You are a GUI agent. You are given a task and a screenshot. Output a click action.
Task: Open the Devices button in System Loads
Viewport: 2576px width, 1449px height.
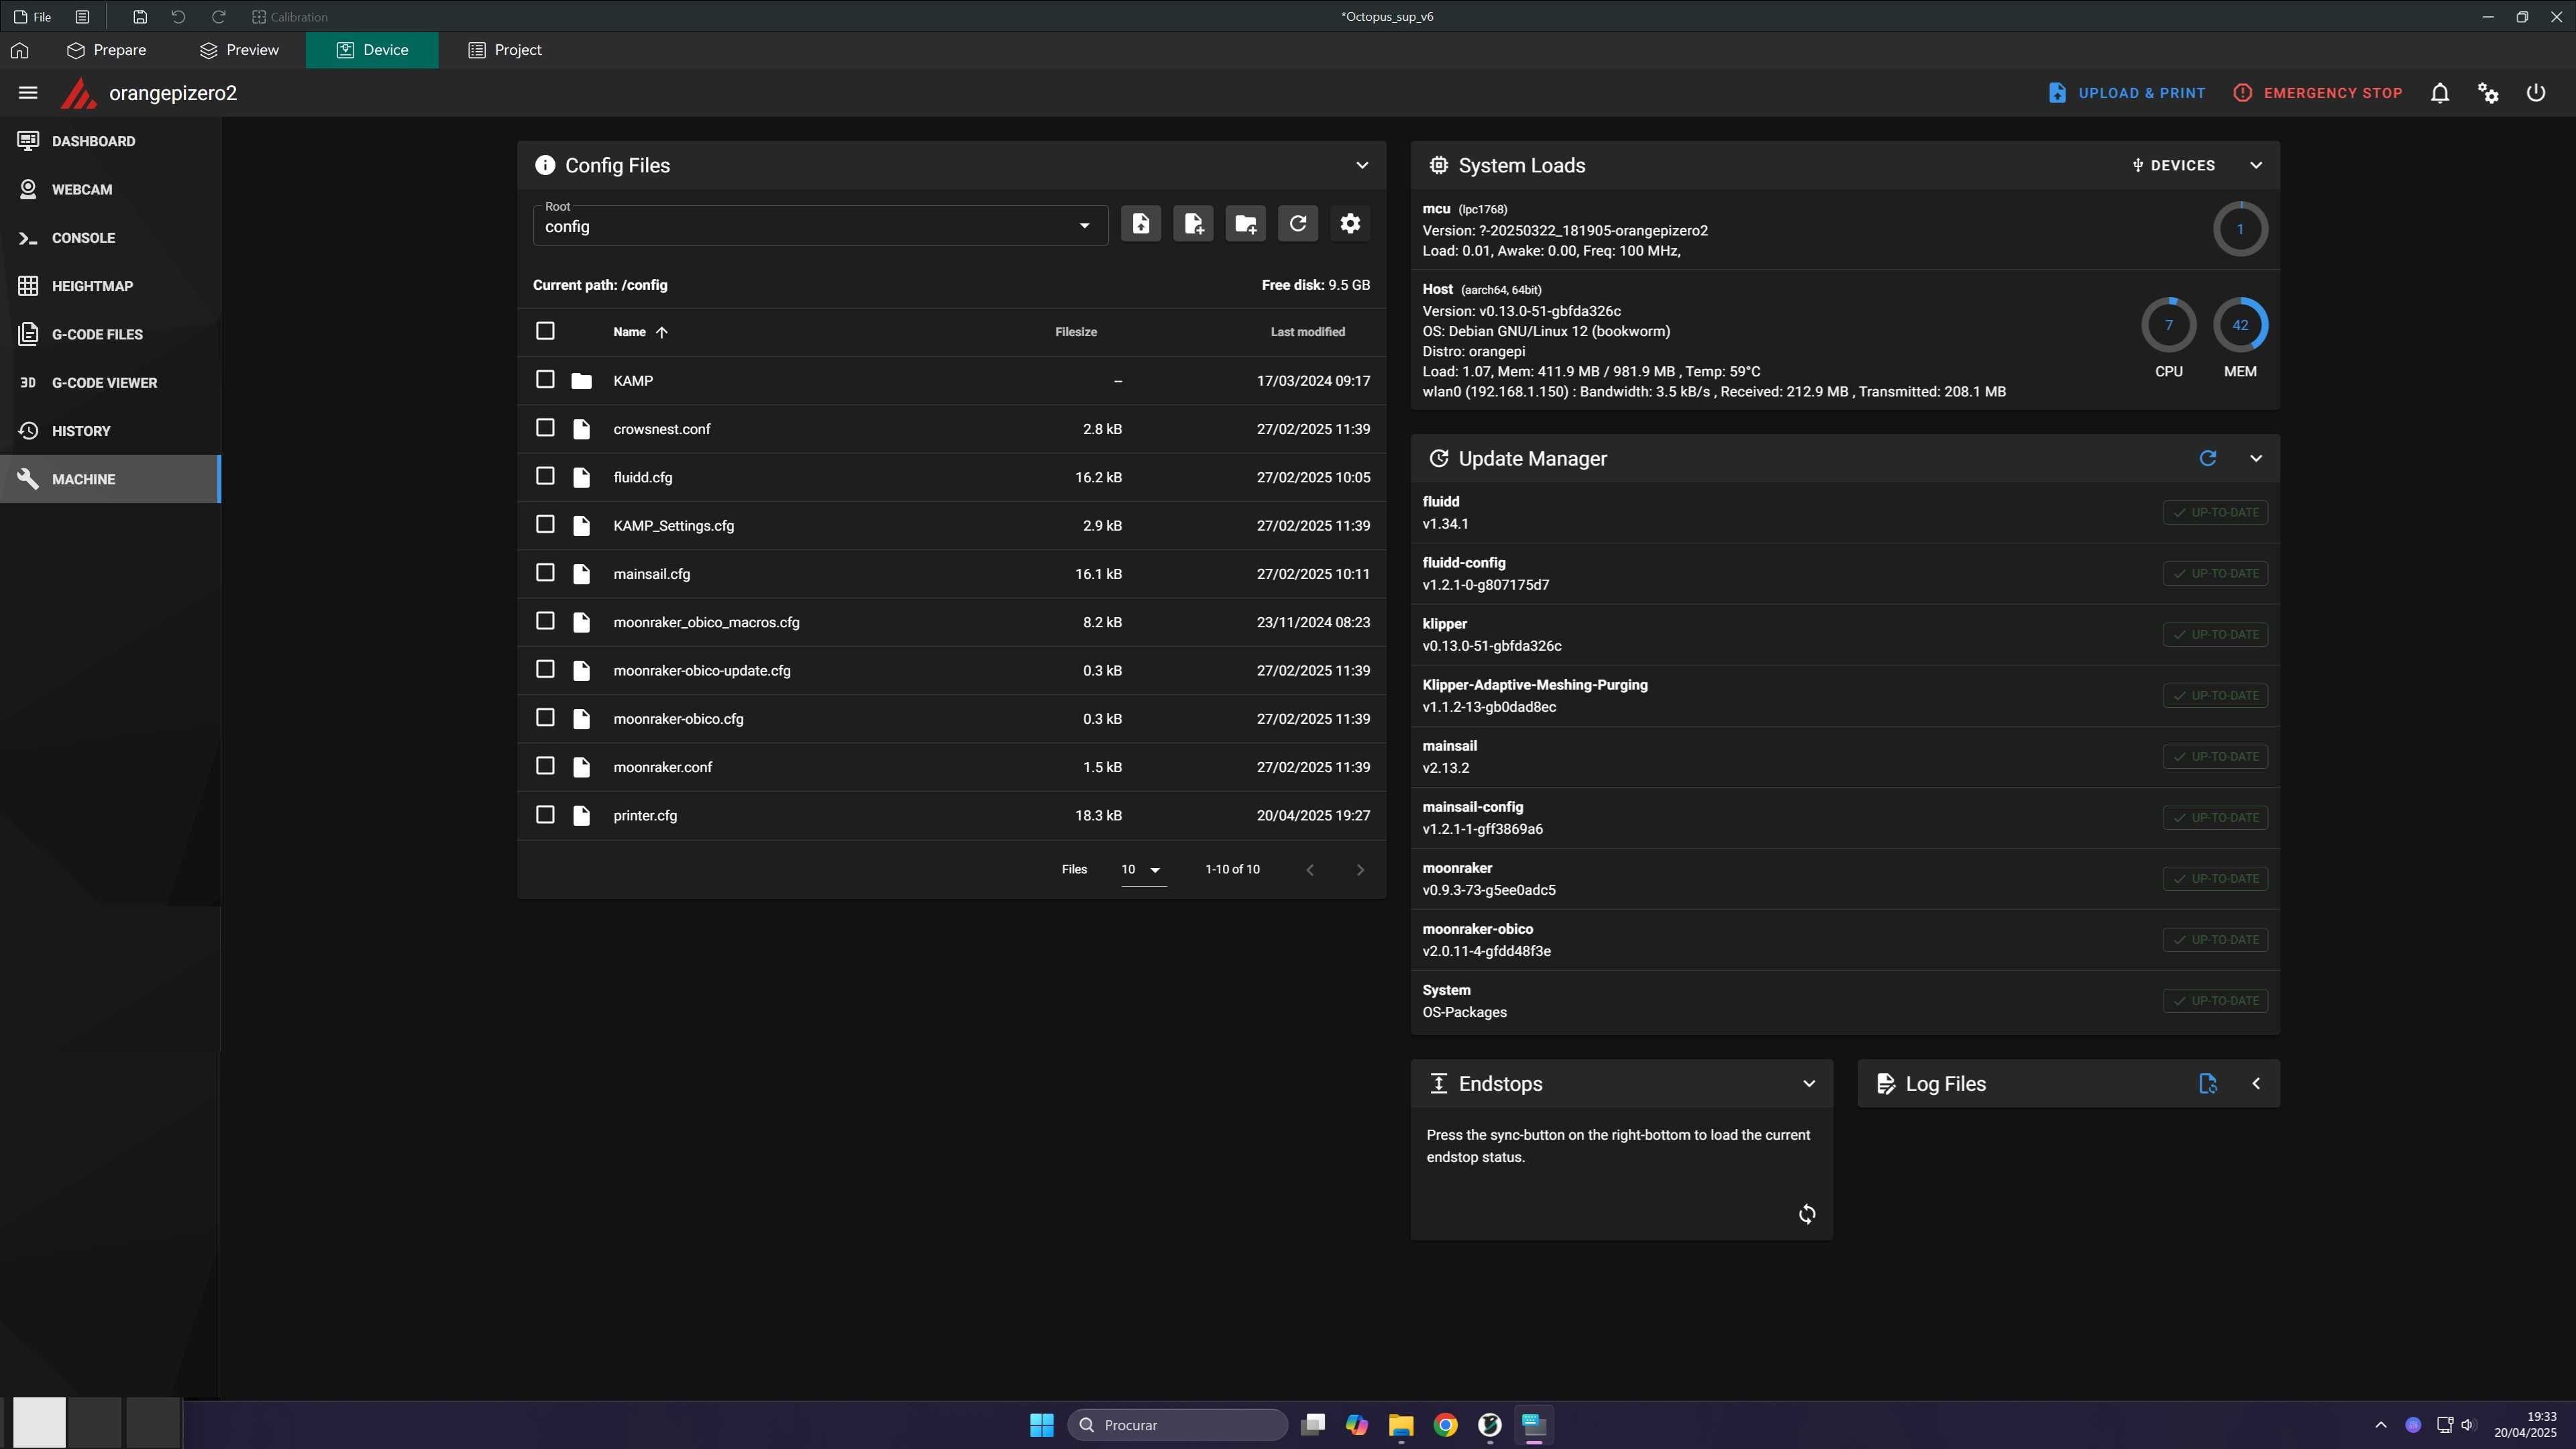2173,165
